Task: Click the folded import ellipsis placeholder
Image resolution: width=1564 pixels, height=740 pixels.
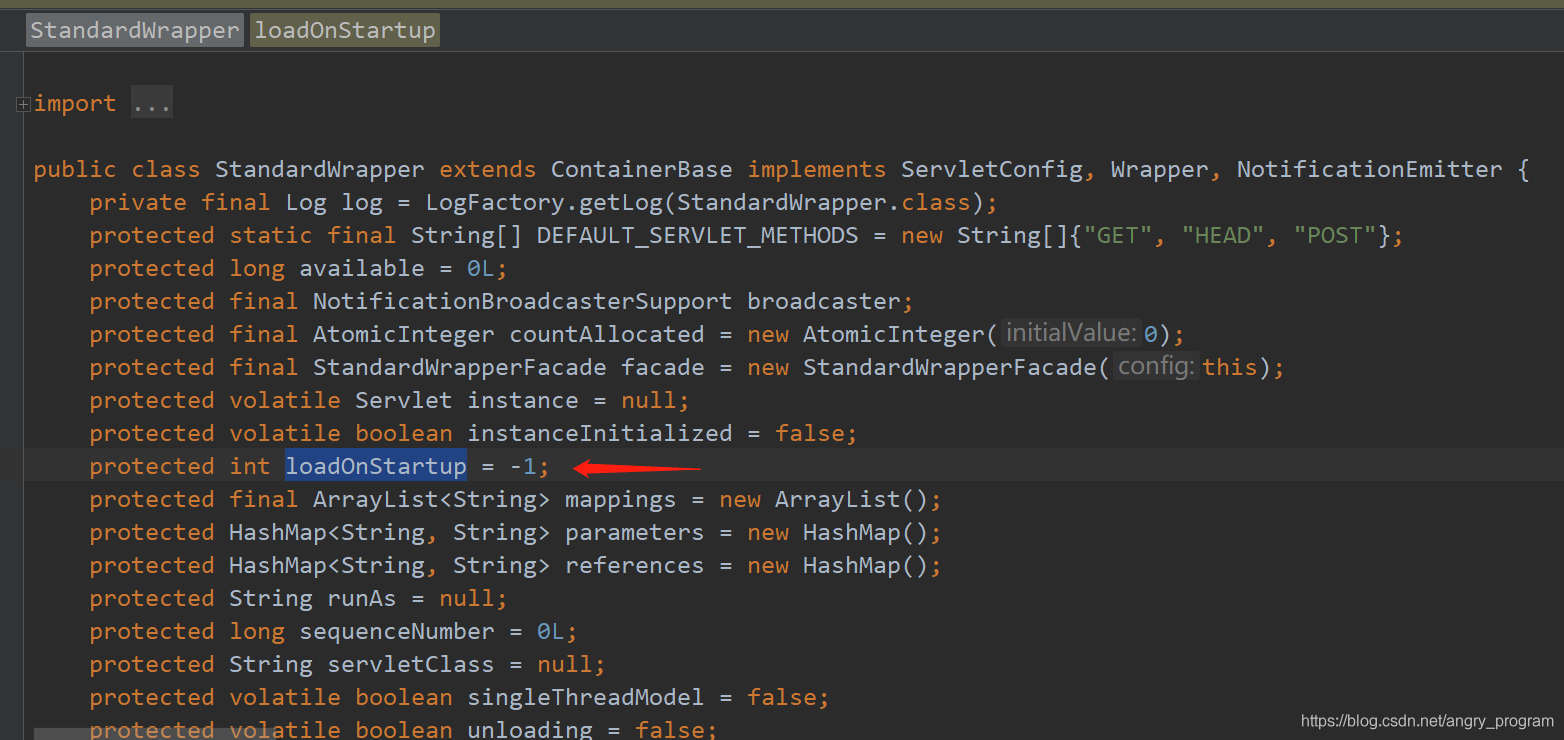Action: 152,103
